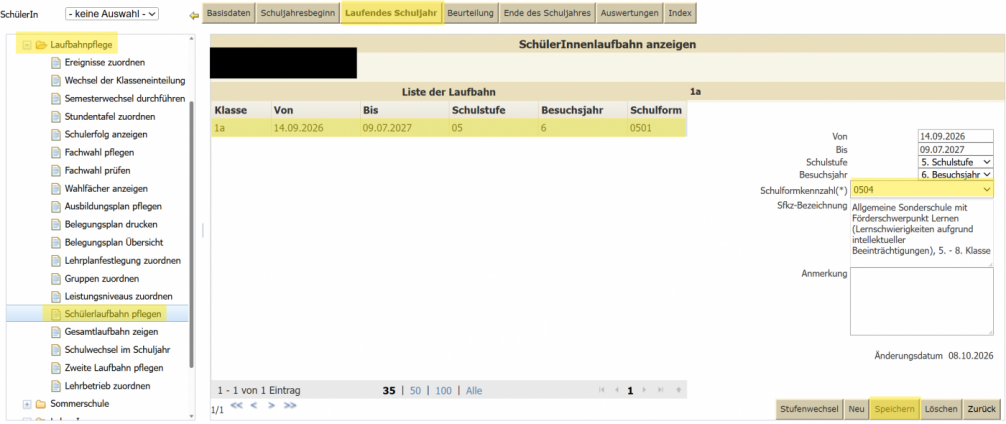Show Alle entries in the list
The image size is (1006, 424).
coord(474,390)
